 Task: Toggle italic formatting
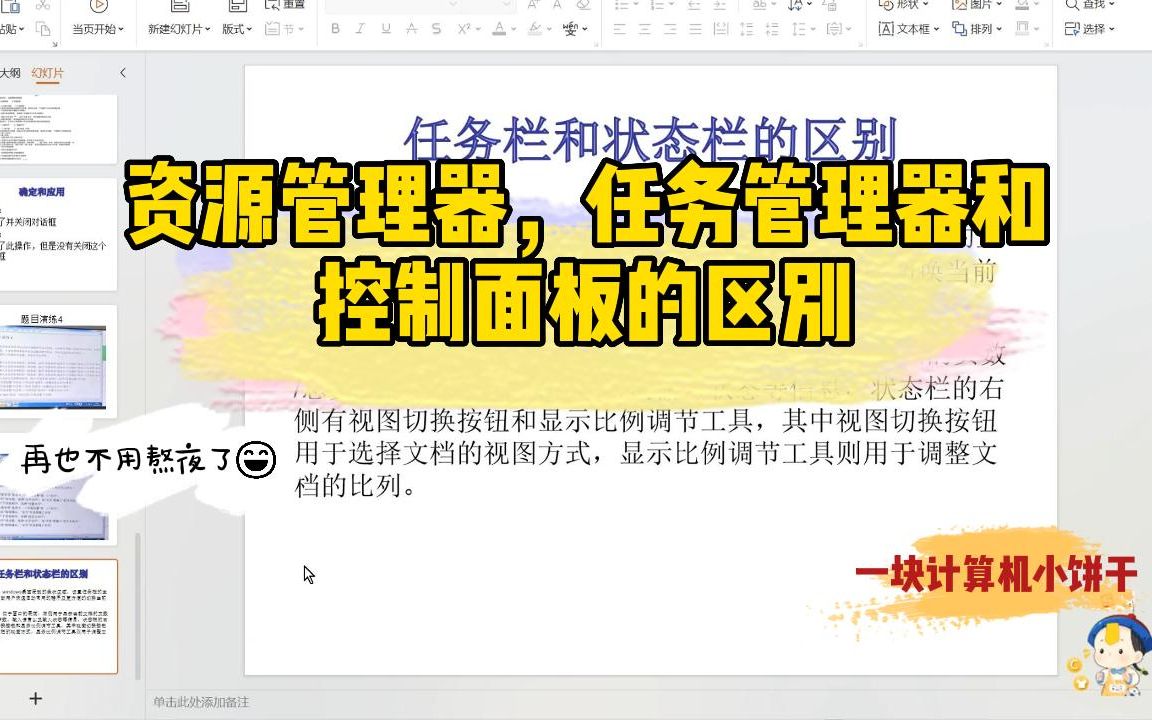360,29
